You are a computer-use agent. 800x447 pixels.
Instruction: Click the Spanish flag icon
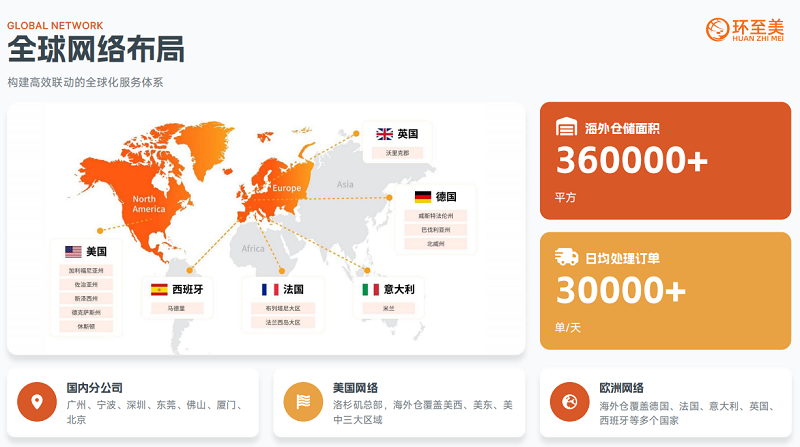pos(159,290)
